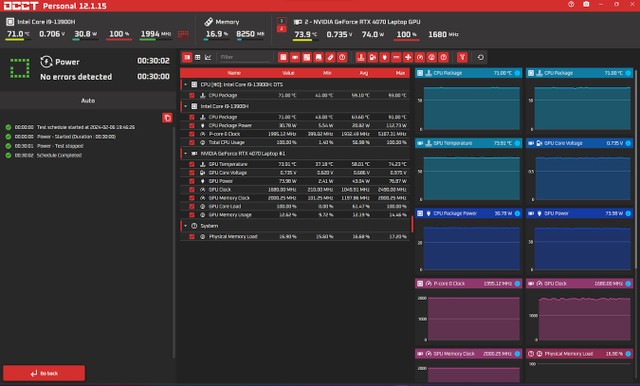The height and width of the screenshot is (386, 640).
Task: Sort the table by the Value column
Action: (x=288, y=73)
